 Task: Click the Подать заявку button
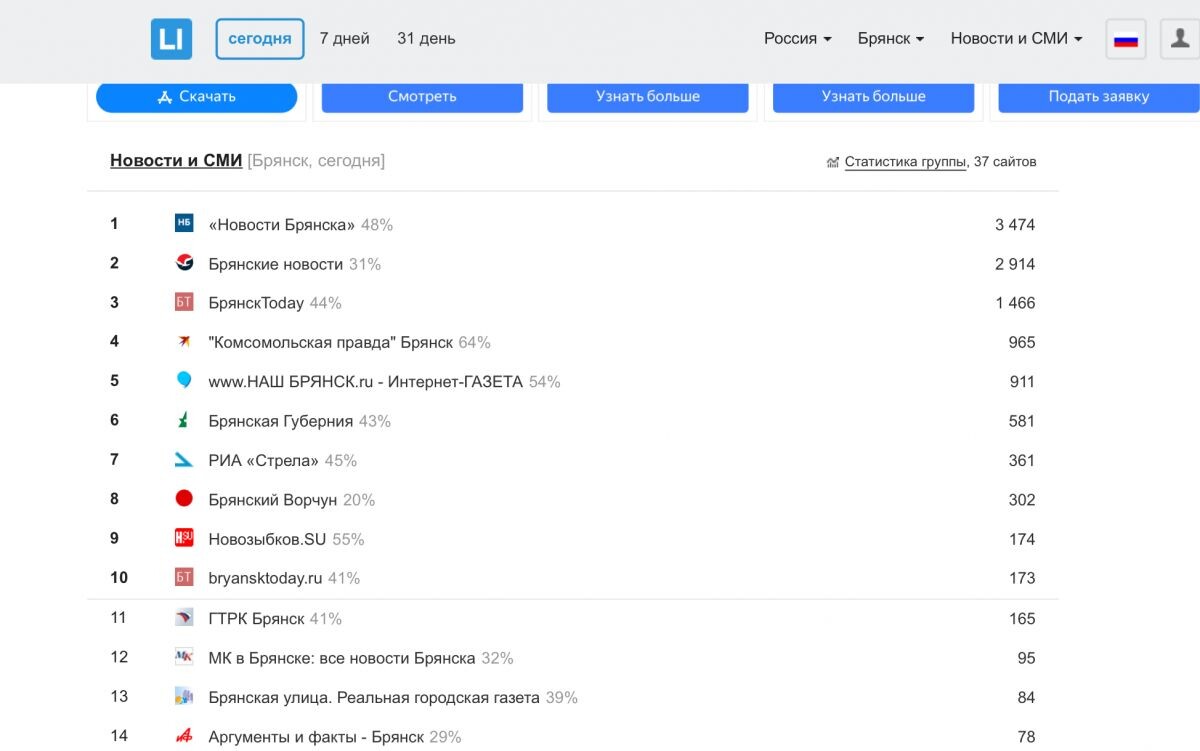pos(1099,97)
